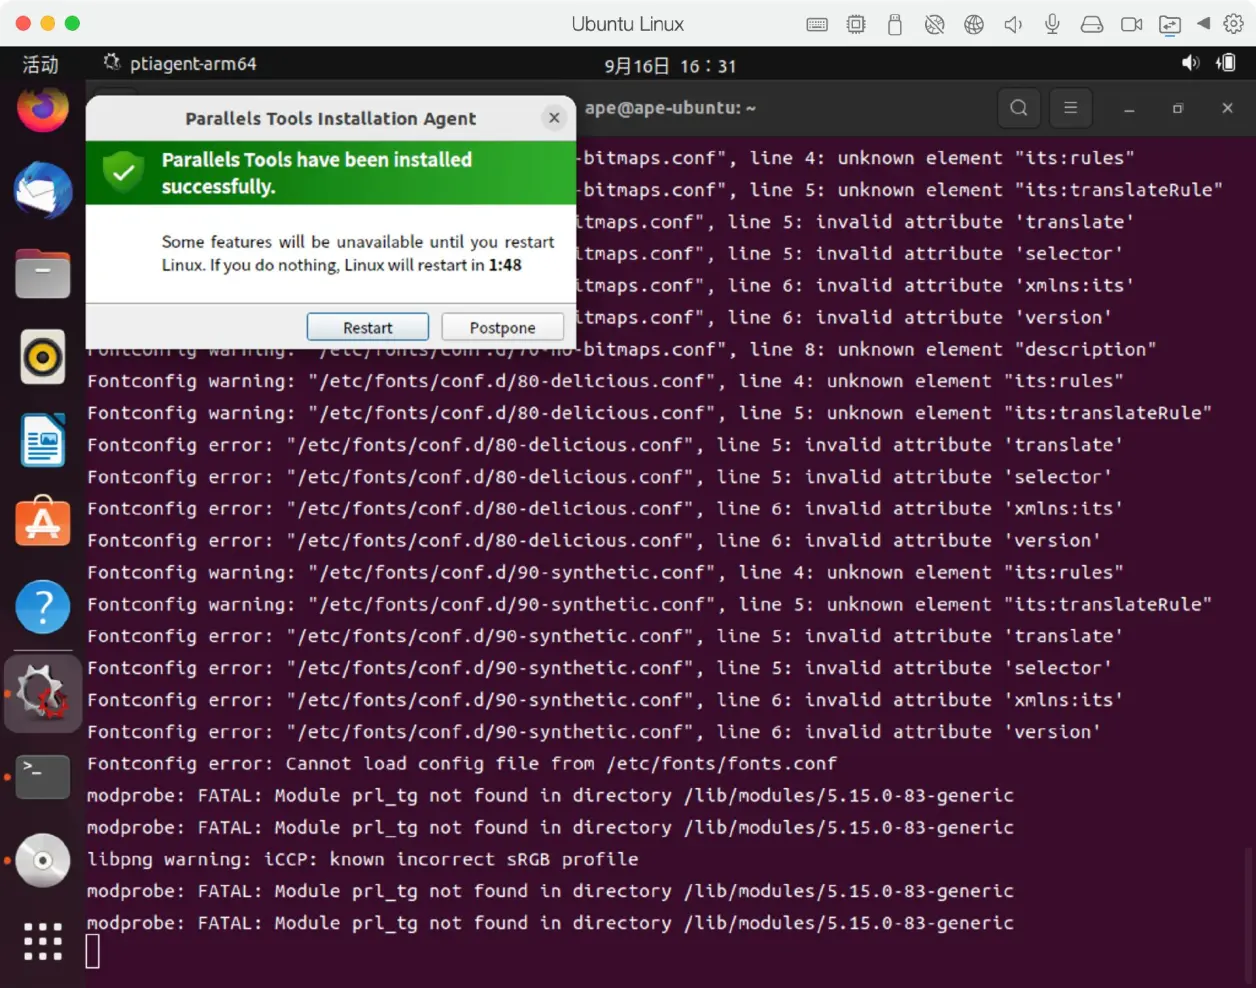Viewport: 1256px width, 988px height.
Task: Open Ubuntu Software store icon
Action: coord(43,522)
